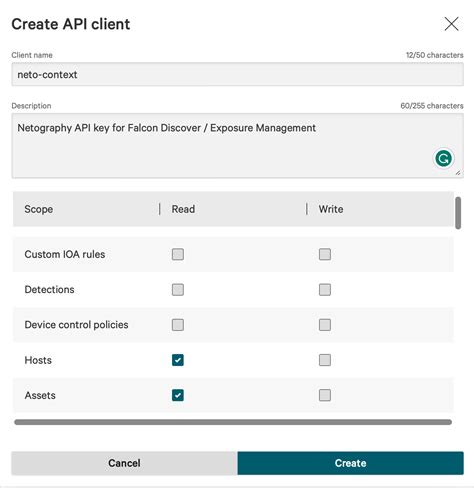Check the Detections Read checkbox
474x488 pixels.
[x=178, y=290]
